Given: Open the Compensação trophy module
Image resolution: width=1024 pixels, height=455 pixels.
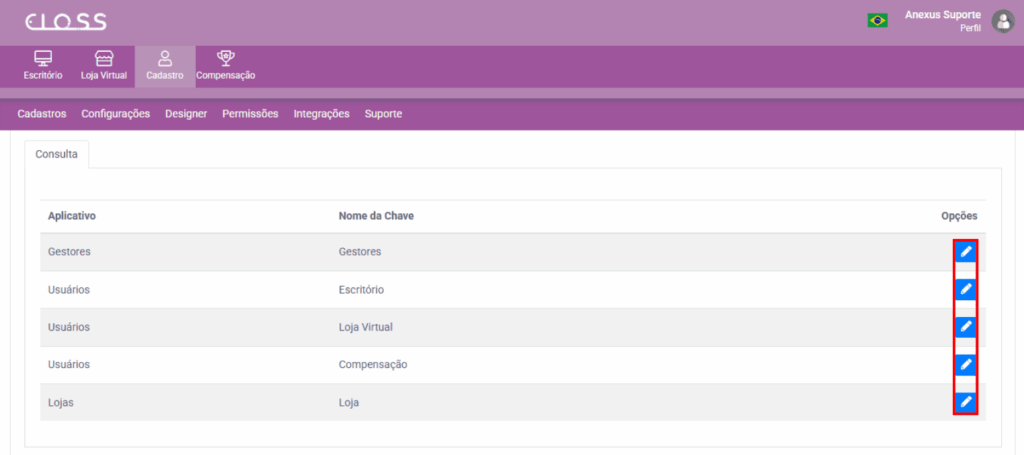Looking at the screenshot, I should 225,65.
